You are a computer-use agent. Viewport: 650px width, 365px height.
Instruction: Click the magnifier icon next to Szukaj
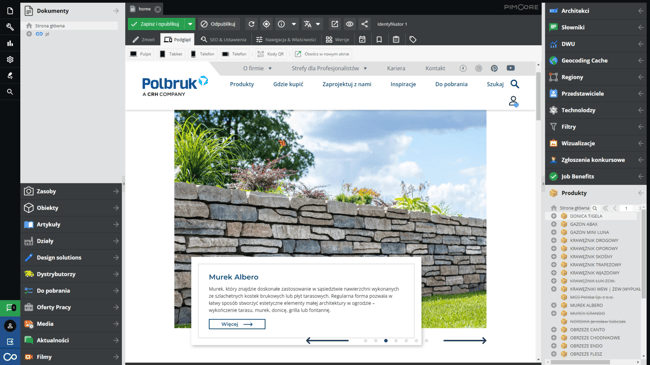tap(514, 84)
